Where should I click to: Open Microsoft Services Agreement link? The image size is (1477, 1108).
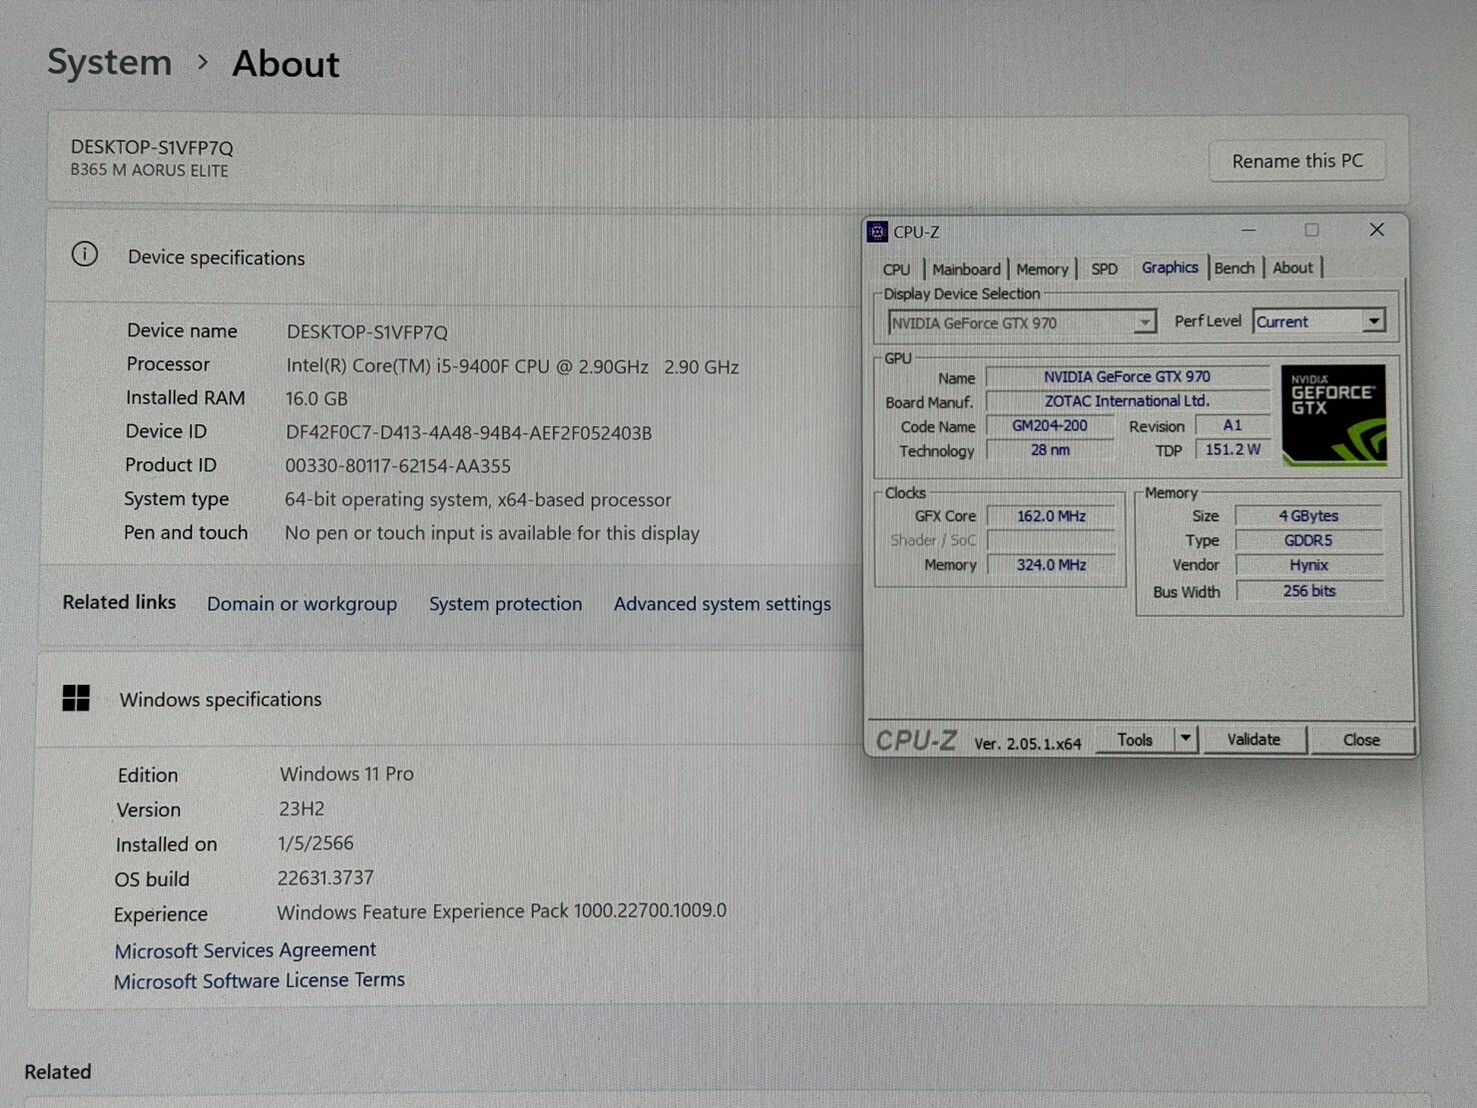click(245, 950)
